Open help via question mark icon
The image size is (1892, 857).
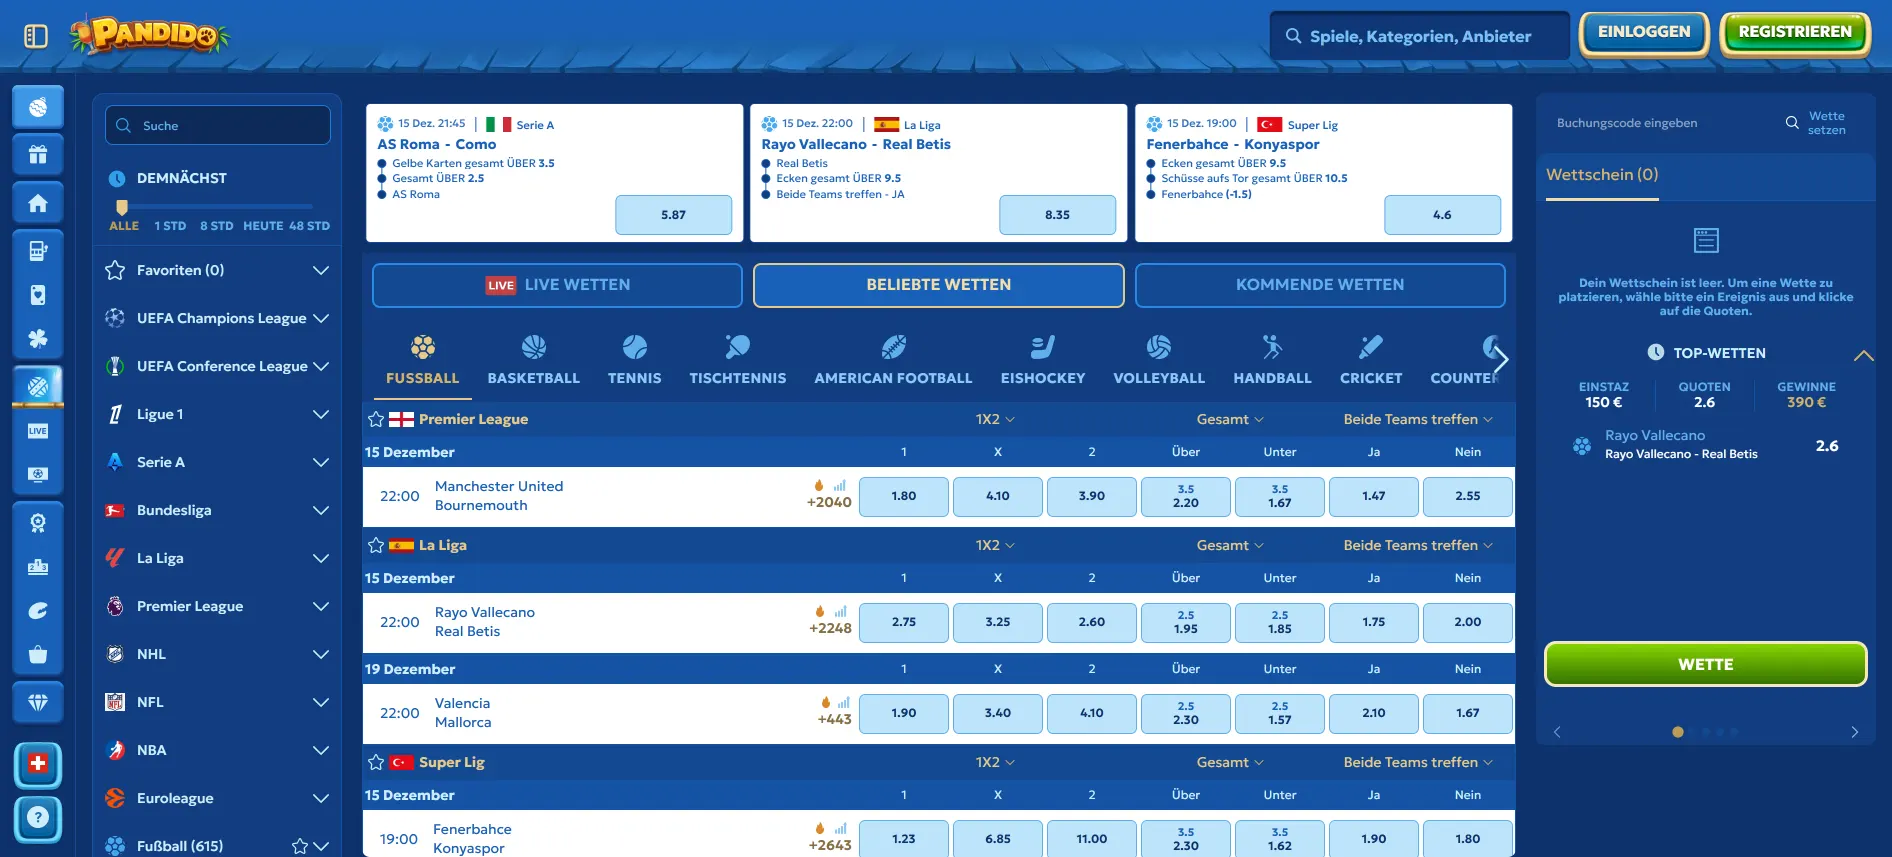38,817
